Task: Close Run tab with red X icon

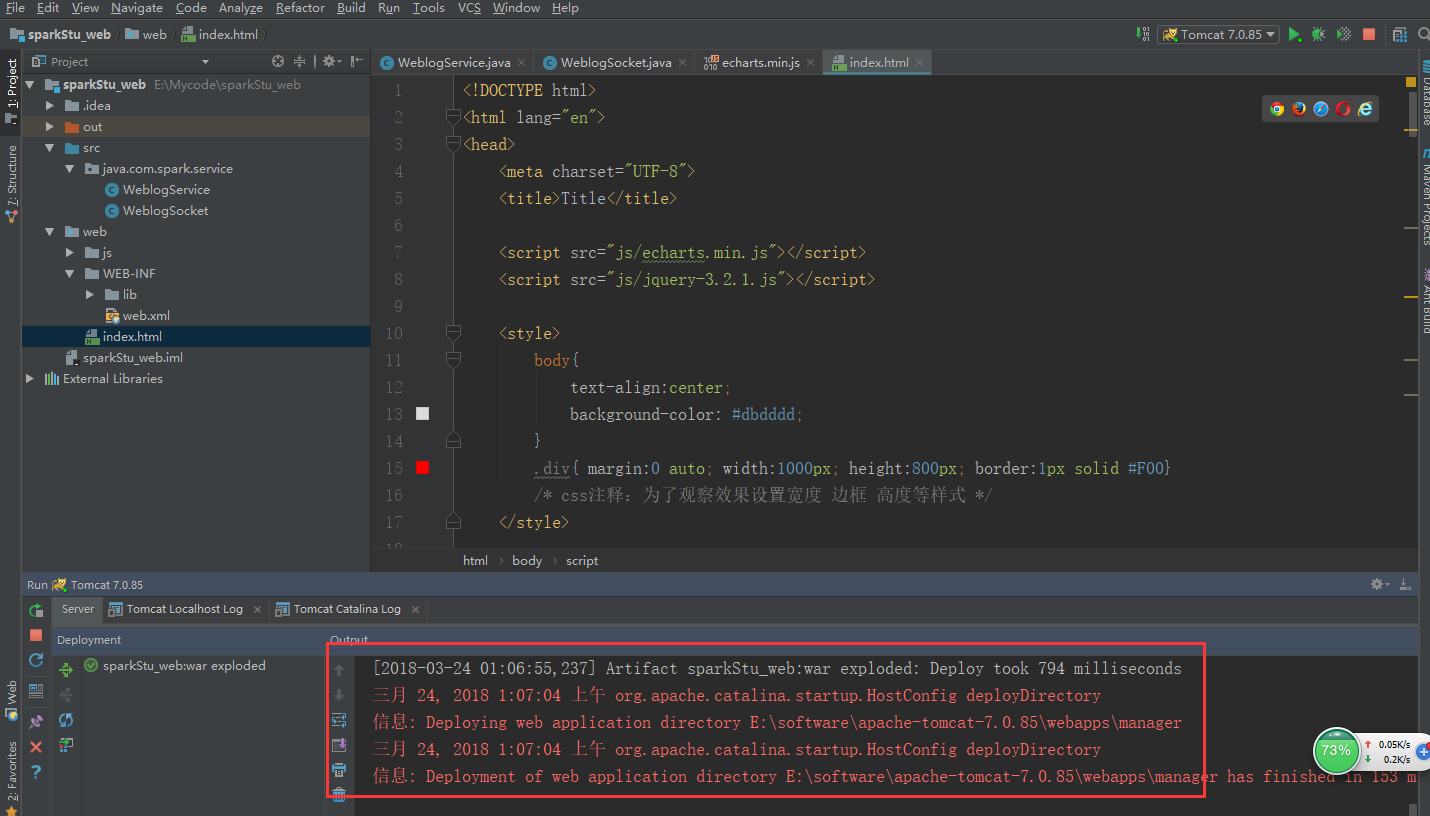Action: (x=36, y=747)
